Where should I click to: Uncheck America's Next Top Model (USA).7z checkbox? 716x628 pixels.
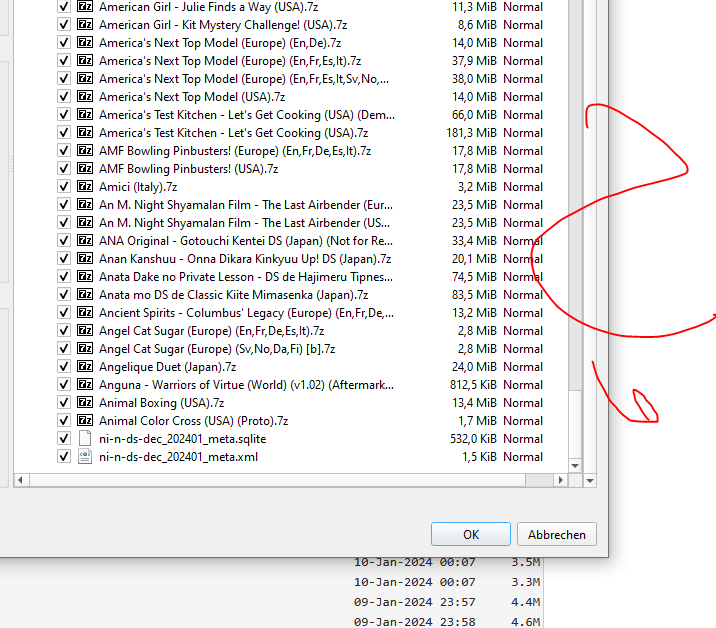pos(64,96)
